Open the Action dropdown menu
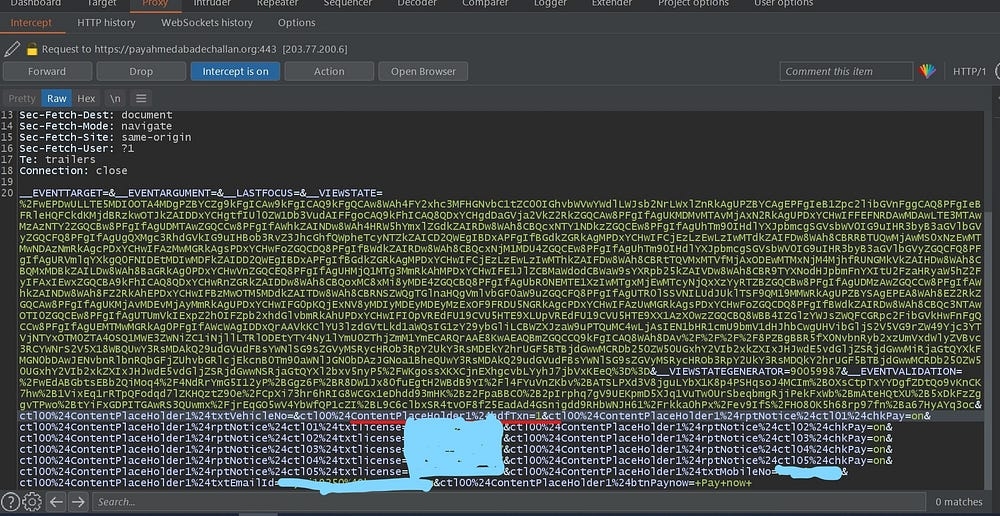Viewport: 1000px width, 516px height. click(x=329, y=71)
